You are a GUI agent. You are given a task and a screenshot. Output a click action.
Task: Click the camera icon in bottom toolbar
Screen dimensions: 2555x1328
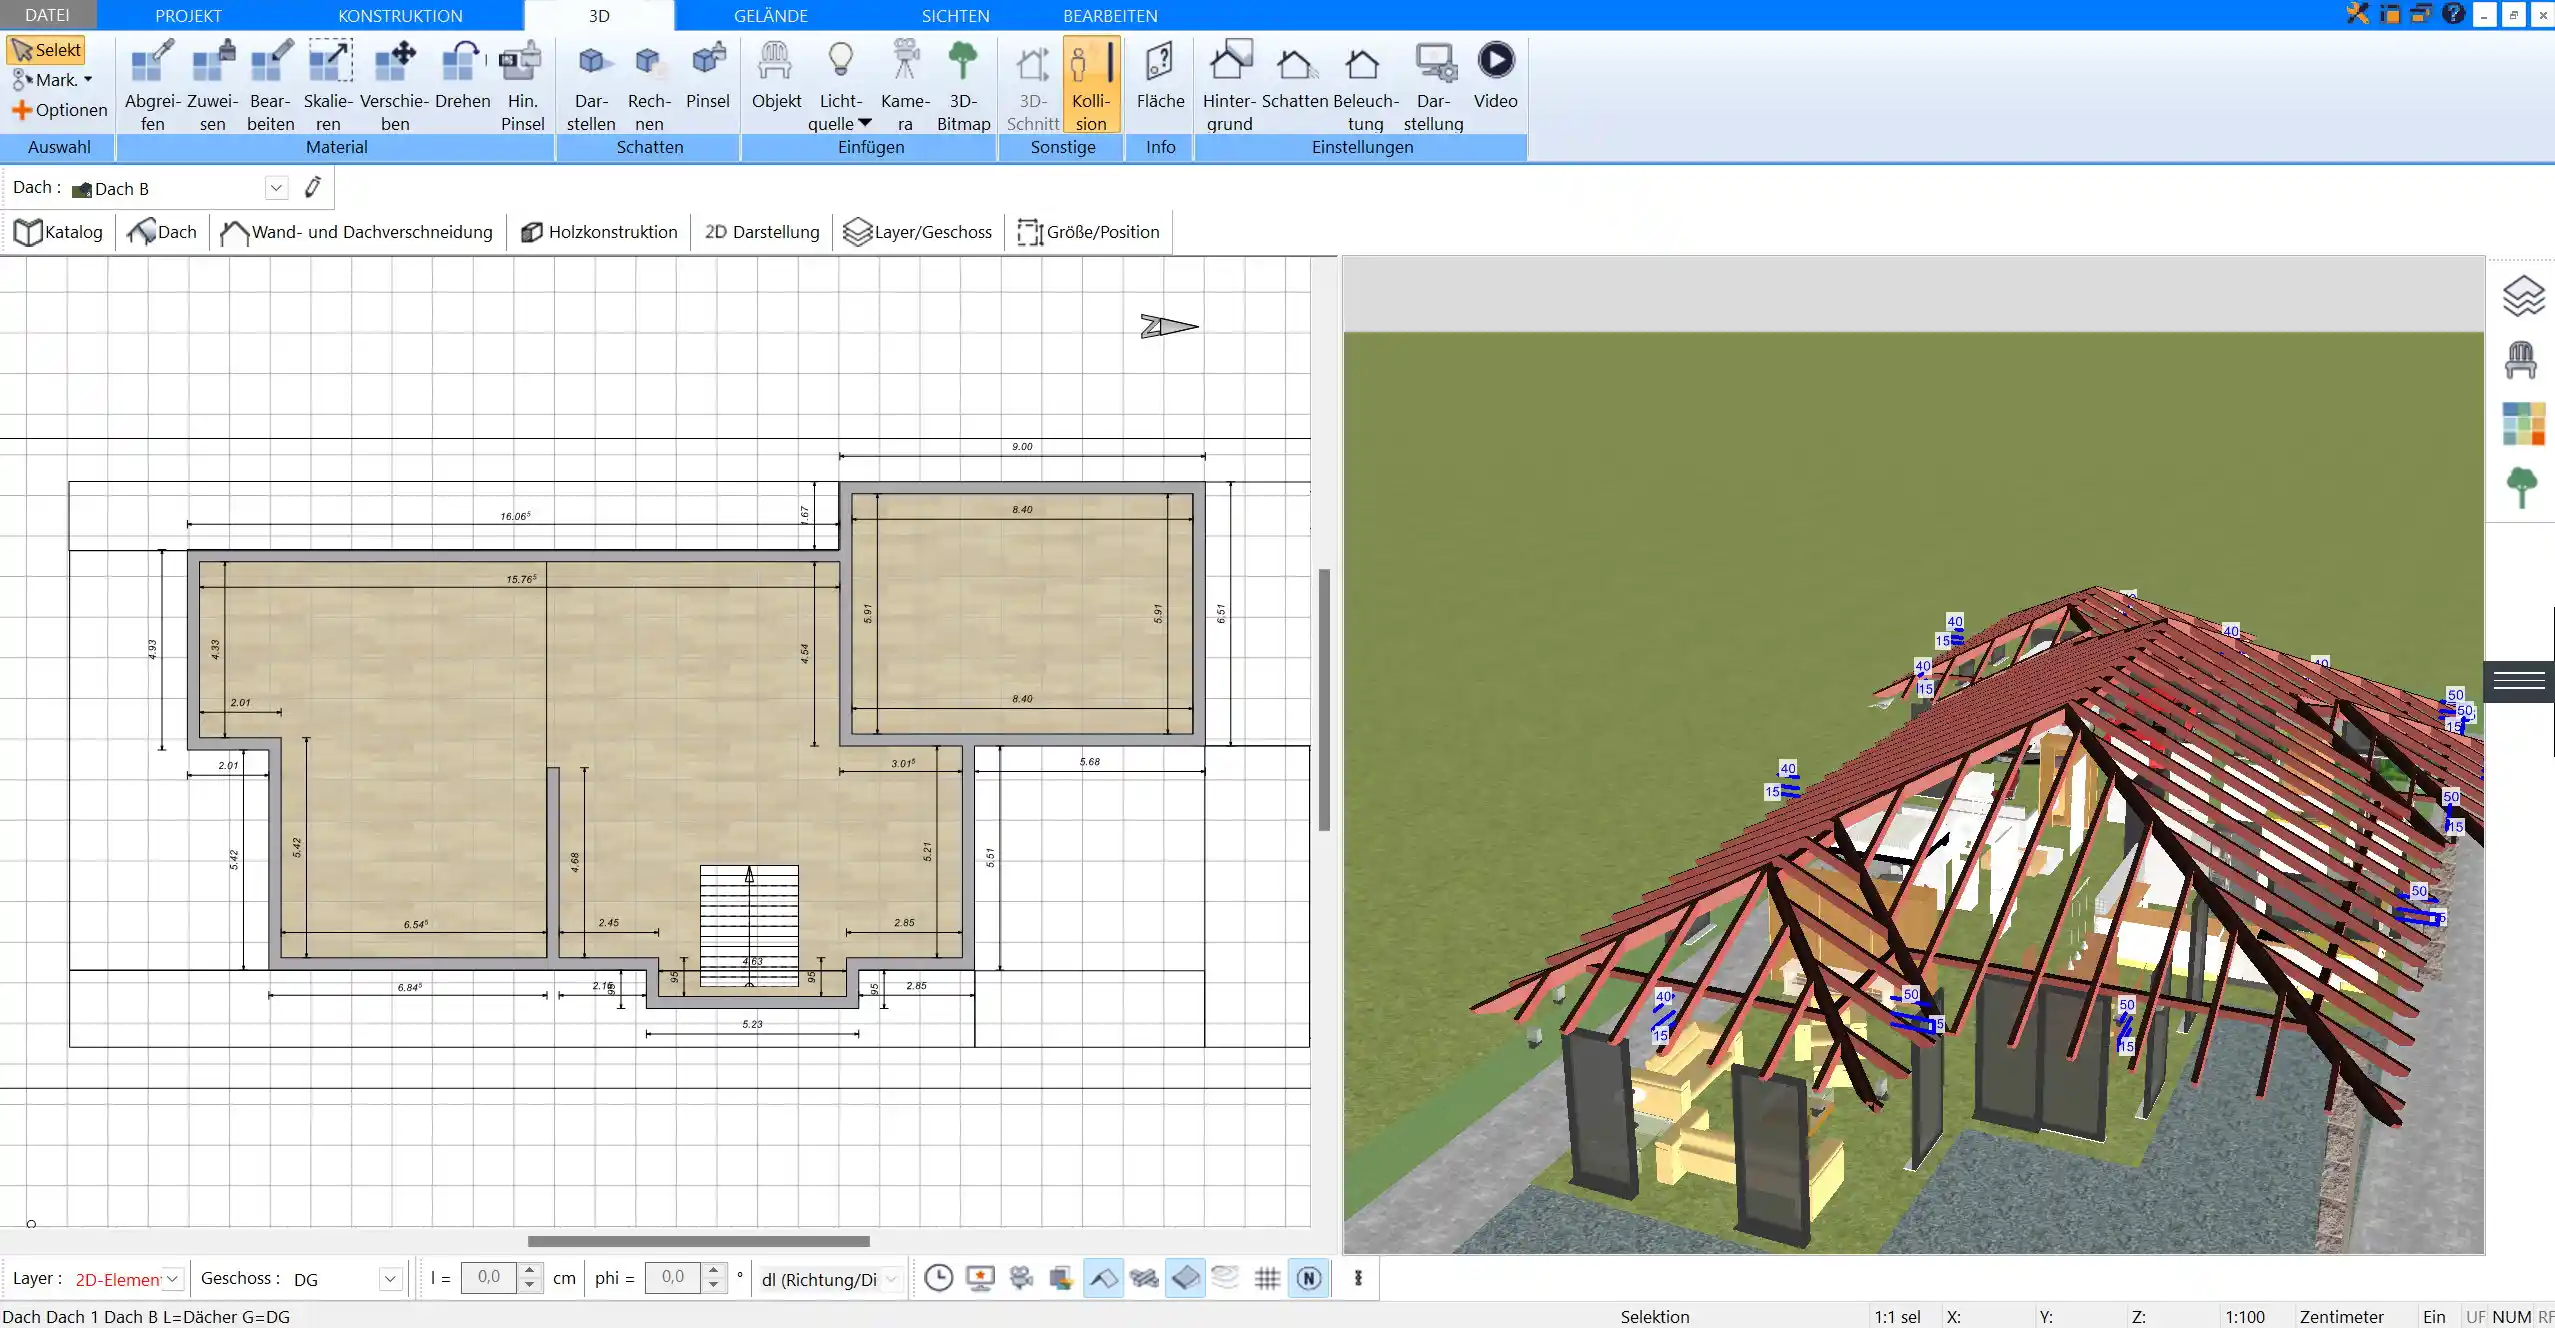click(x=1021, y=1277)
